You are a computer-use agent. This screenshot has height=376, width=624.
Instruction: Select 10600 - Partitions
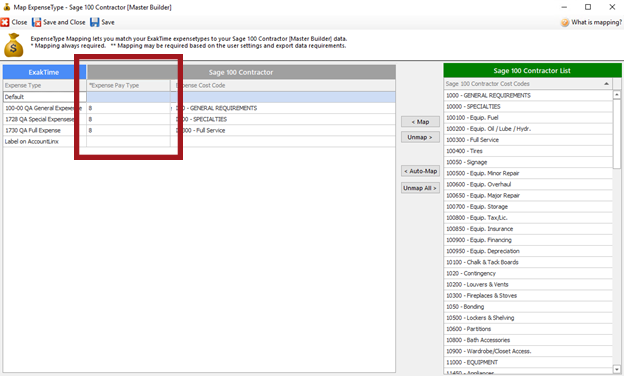coord(528,329)
